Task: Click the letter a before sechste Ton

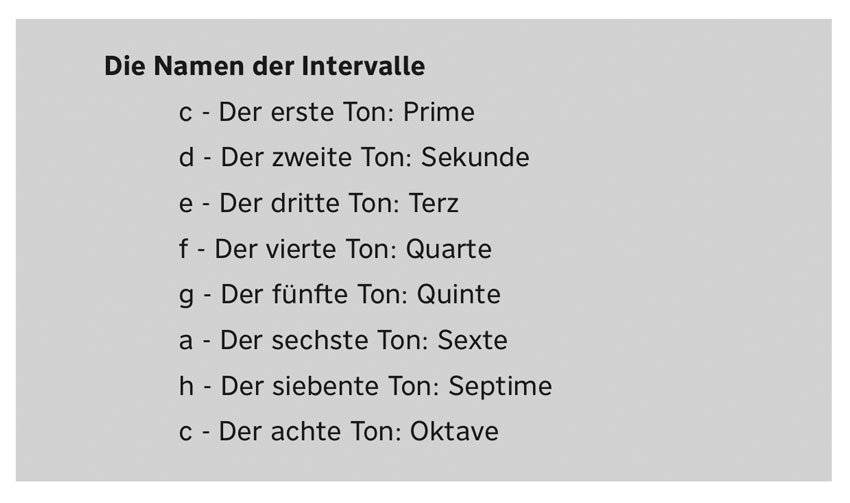Action: [x=185, y=341]
